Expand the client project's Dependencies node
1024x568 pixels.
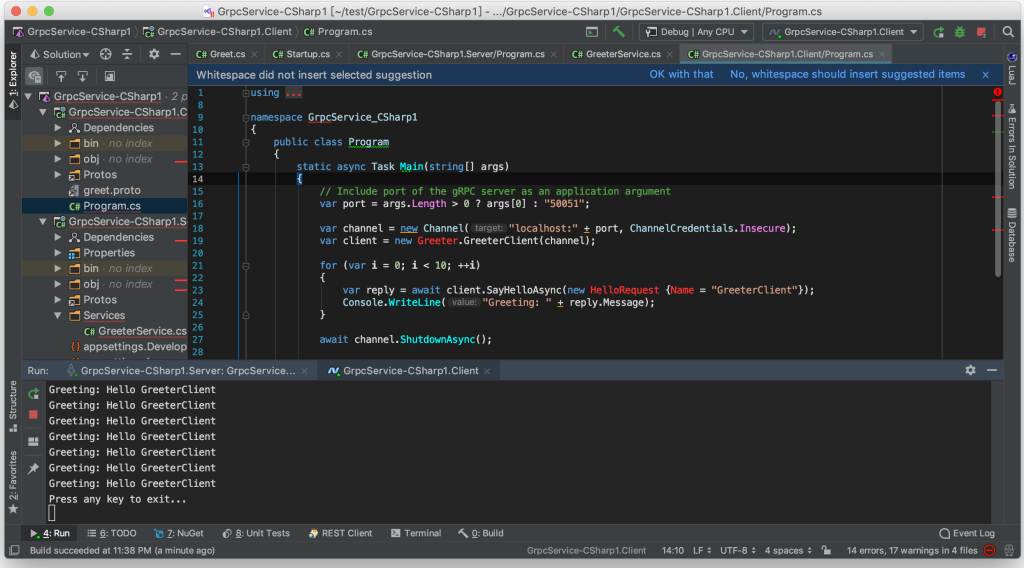[x=58, y=128]
